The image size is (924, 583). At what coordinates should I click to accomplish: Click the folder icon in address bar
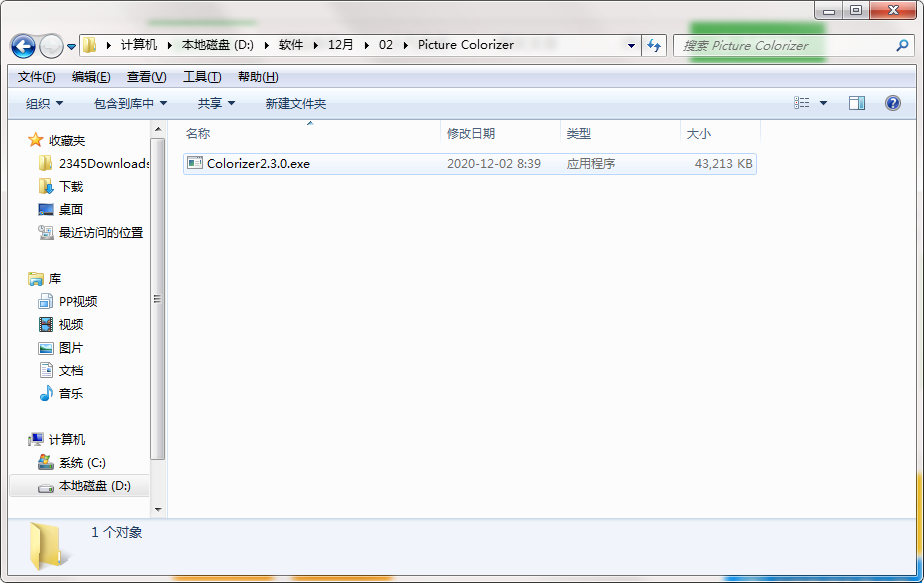pyautogui.click(x=90, y=45)
